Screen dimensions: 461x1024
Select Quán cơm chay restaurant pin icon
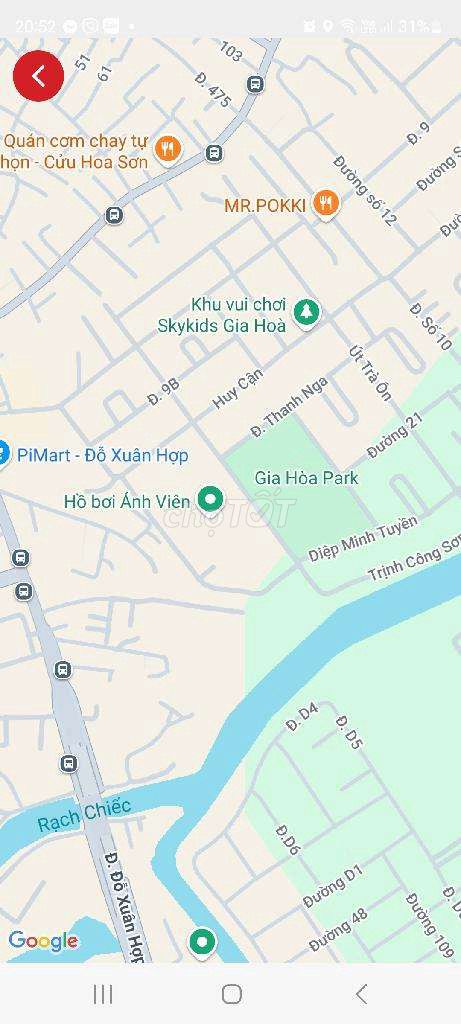tap(168, 148)
